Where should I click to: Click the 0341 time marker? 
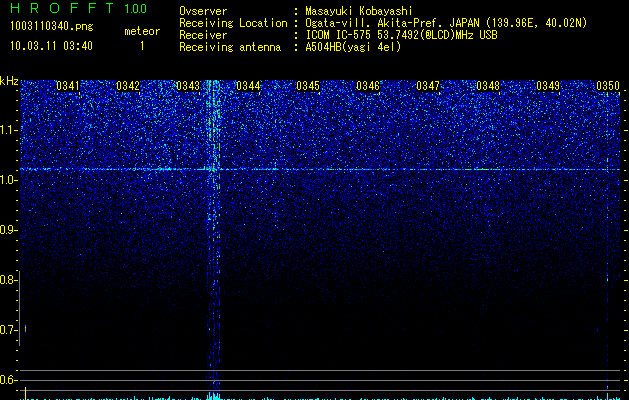coord(68,86)
